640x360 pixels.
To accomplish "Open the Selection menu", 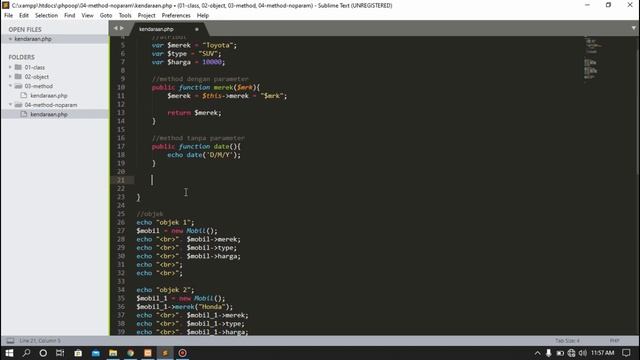I will point(46,16).
